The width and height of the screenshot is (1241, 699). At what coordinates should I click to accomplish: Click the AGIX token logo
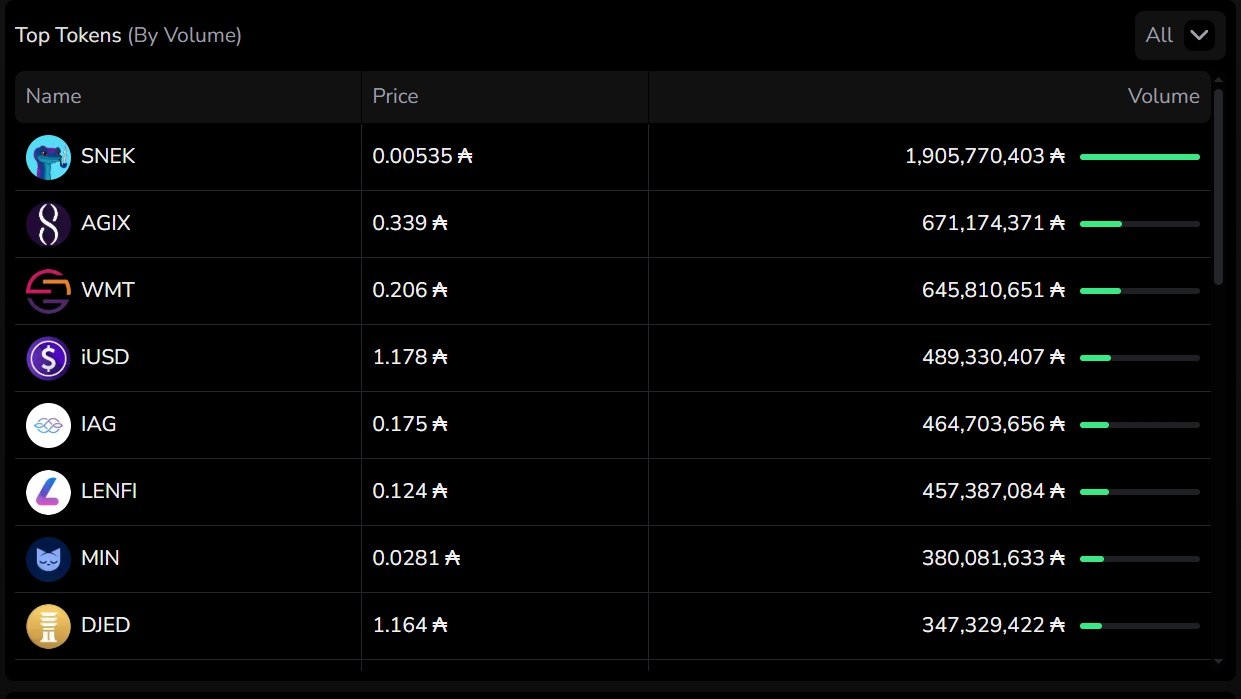(48, 224)
